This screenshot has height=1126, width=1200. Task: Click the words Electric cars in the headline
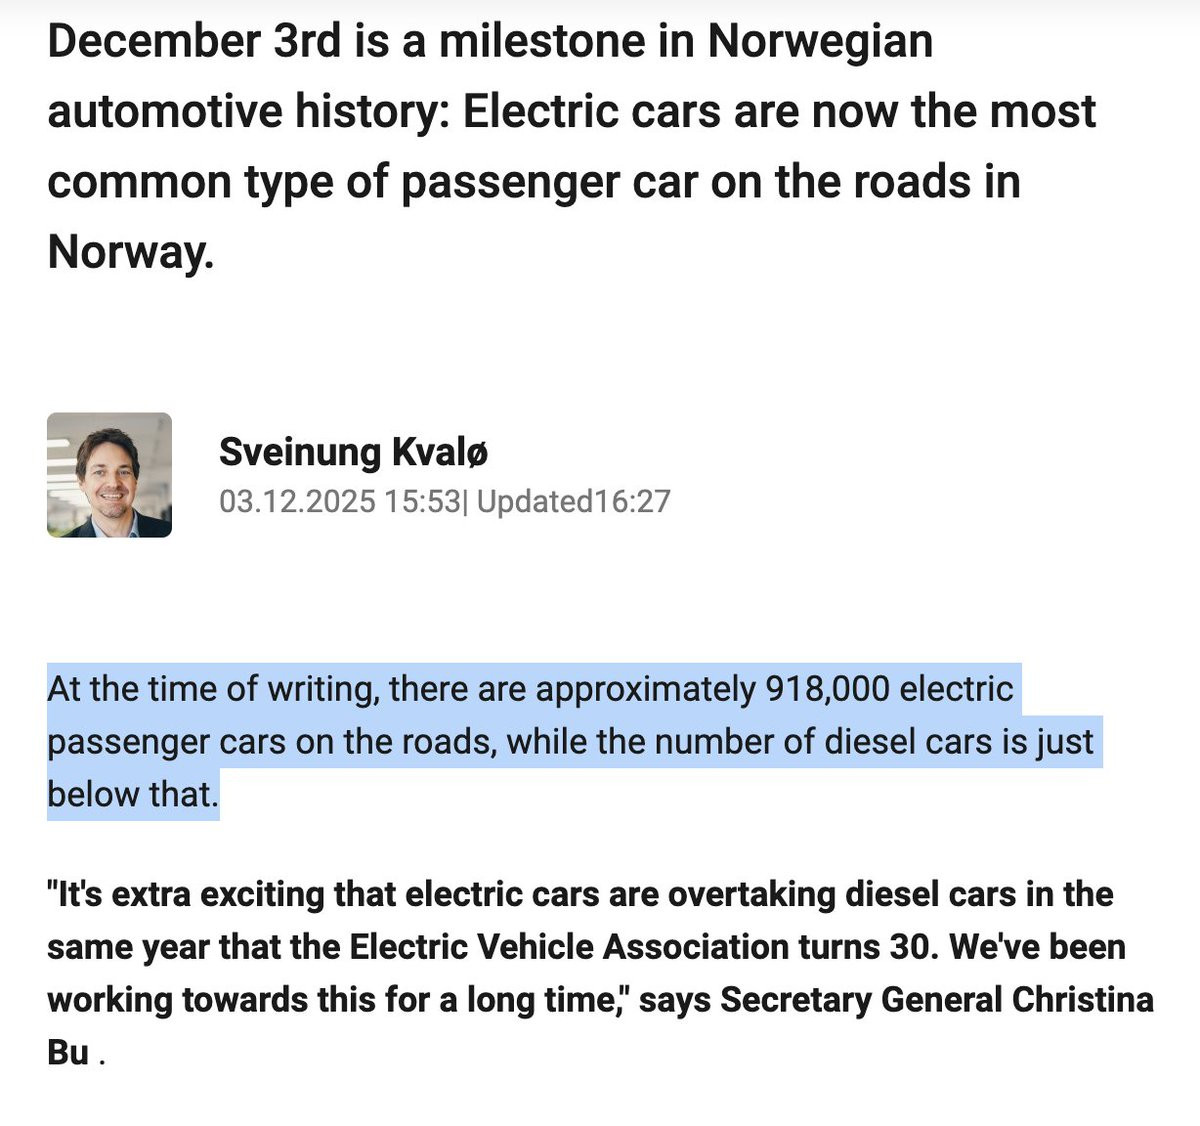coord(592,111)
